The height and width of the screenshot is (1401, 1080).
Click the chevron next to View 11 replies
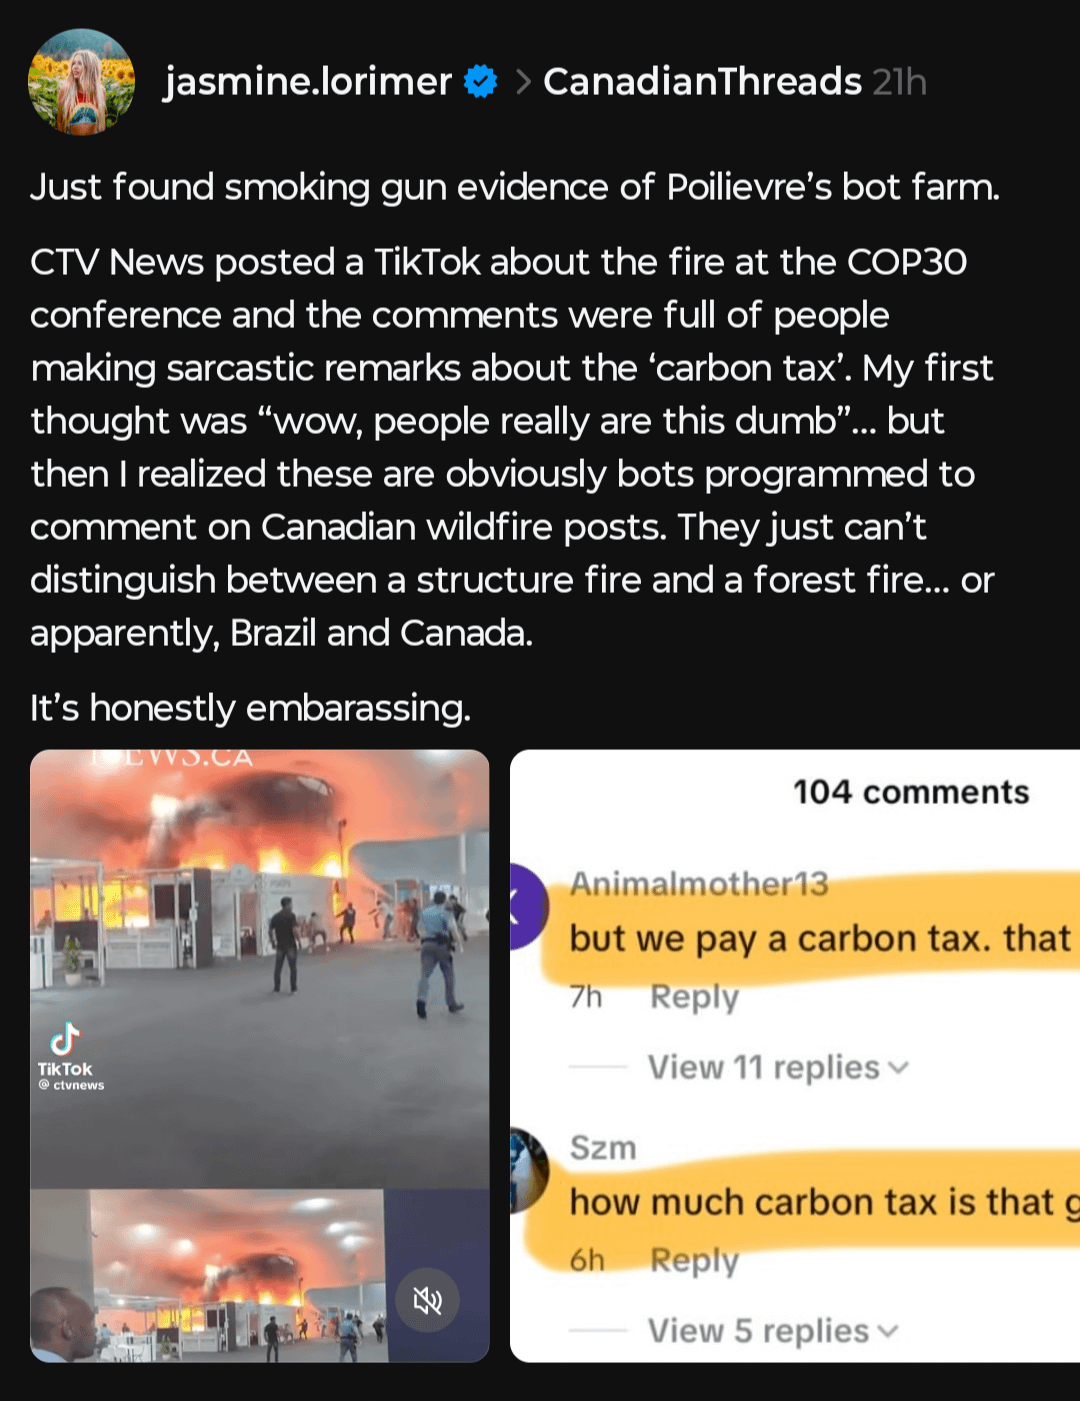899,1068
